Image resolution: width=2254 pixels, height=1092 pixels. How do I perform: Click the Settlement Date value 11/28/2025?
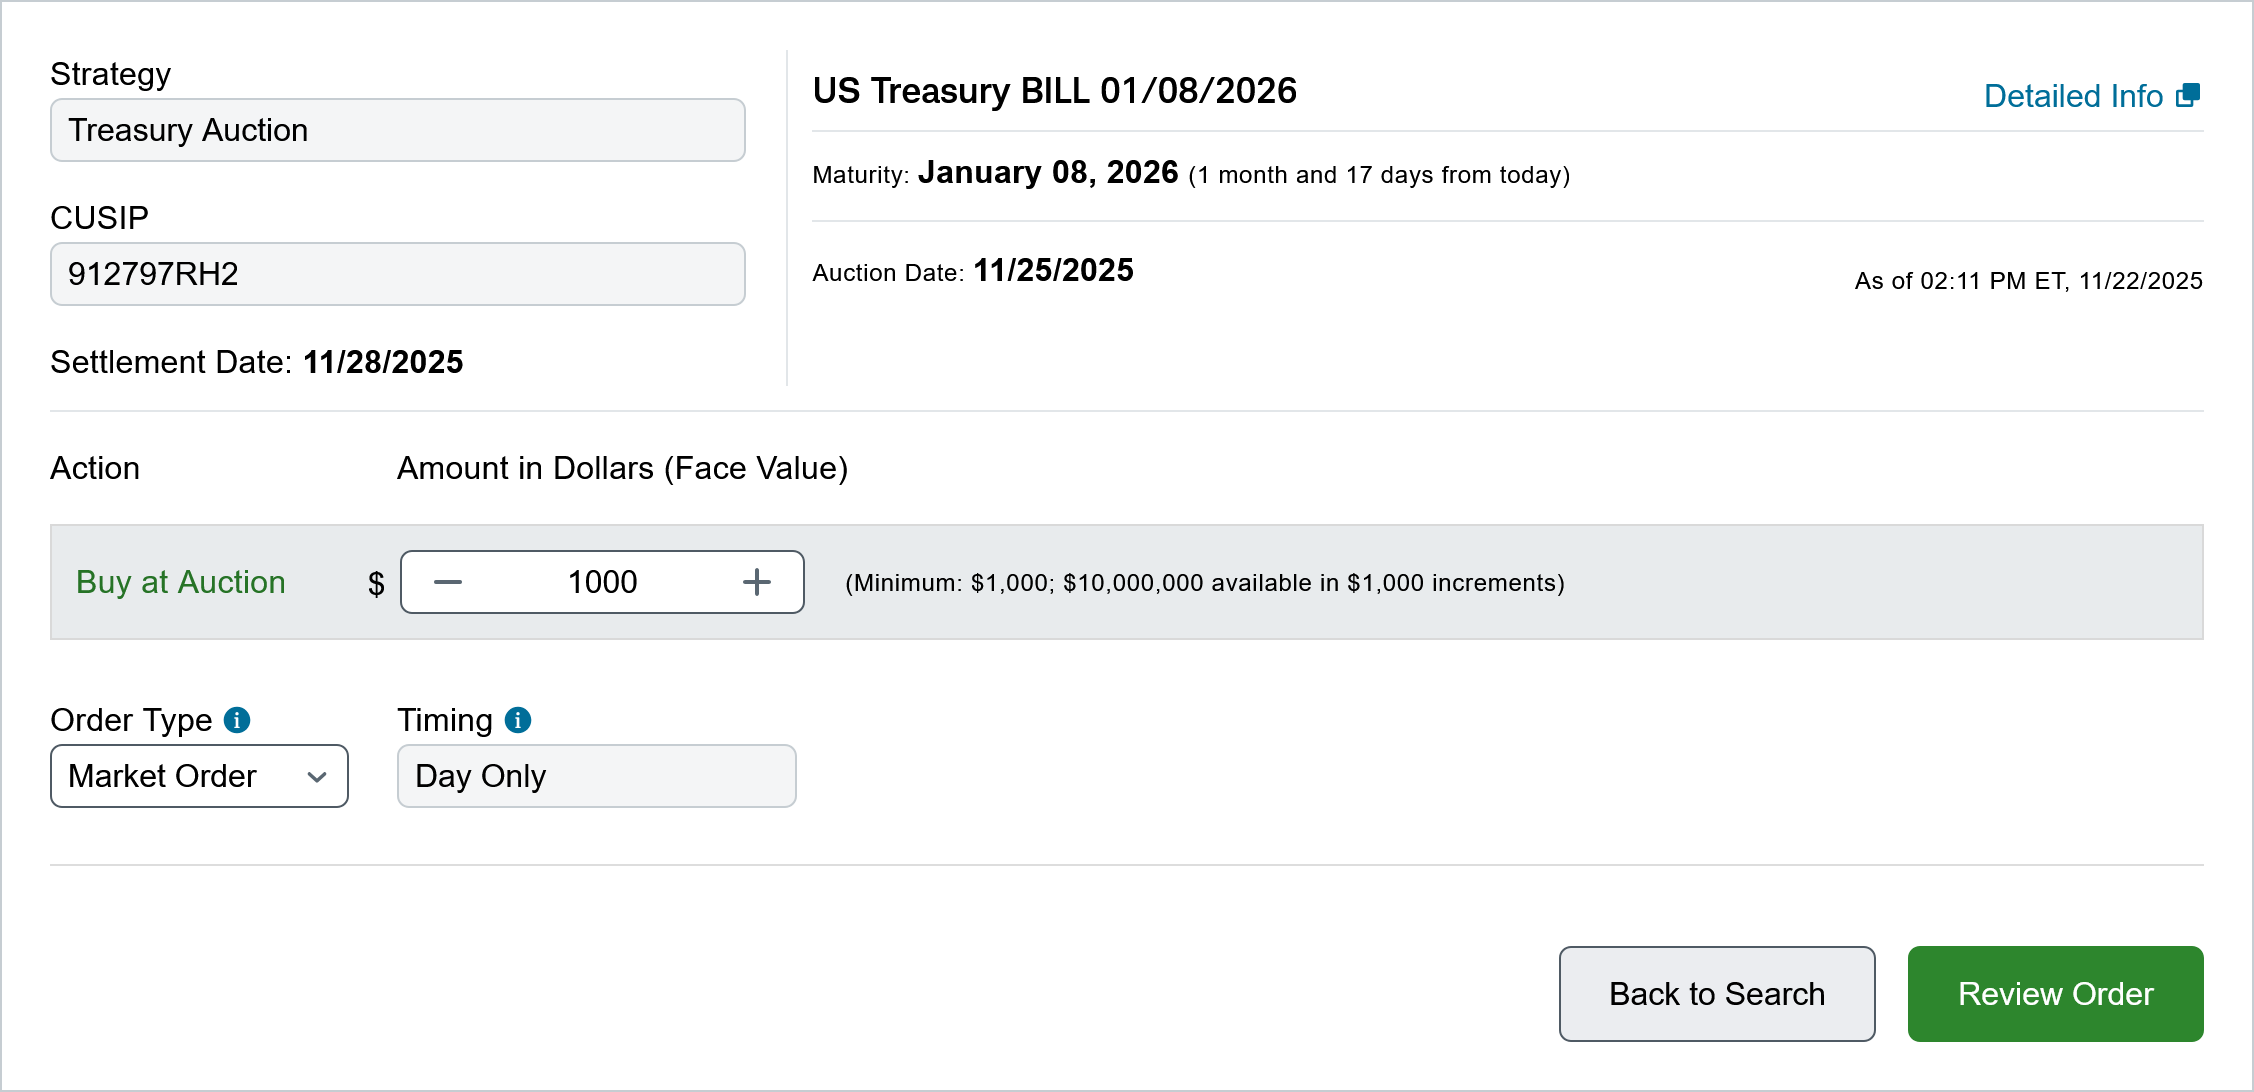tap(383, 362)
